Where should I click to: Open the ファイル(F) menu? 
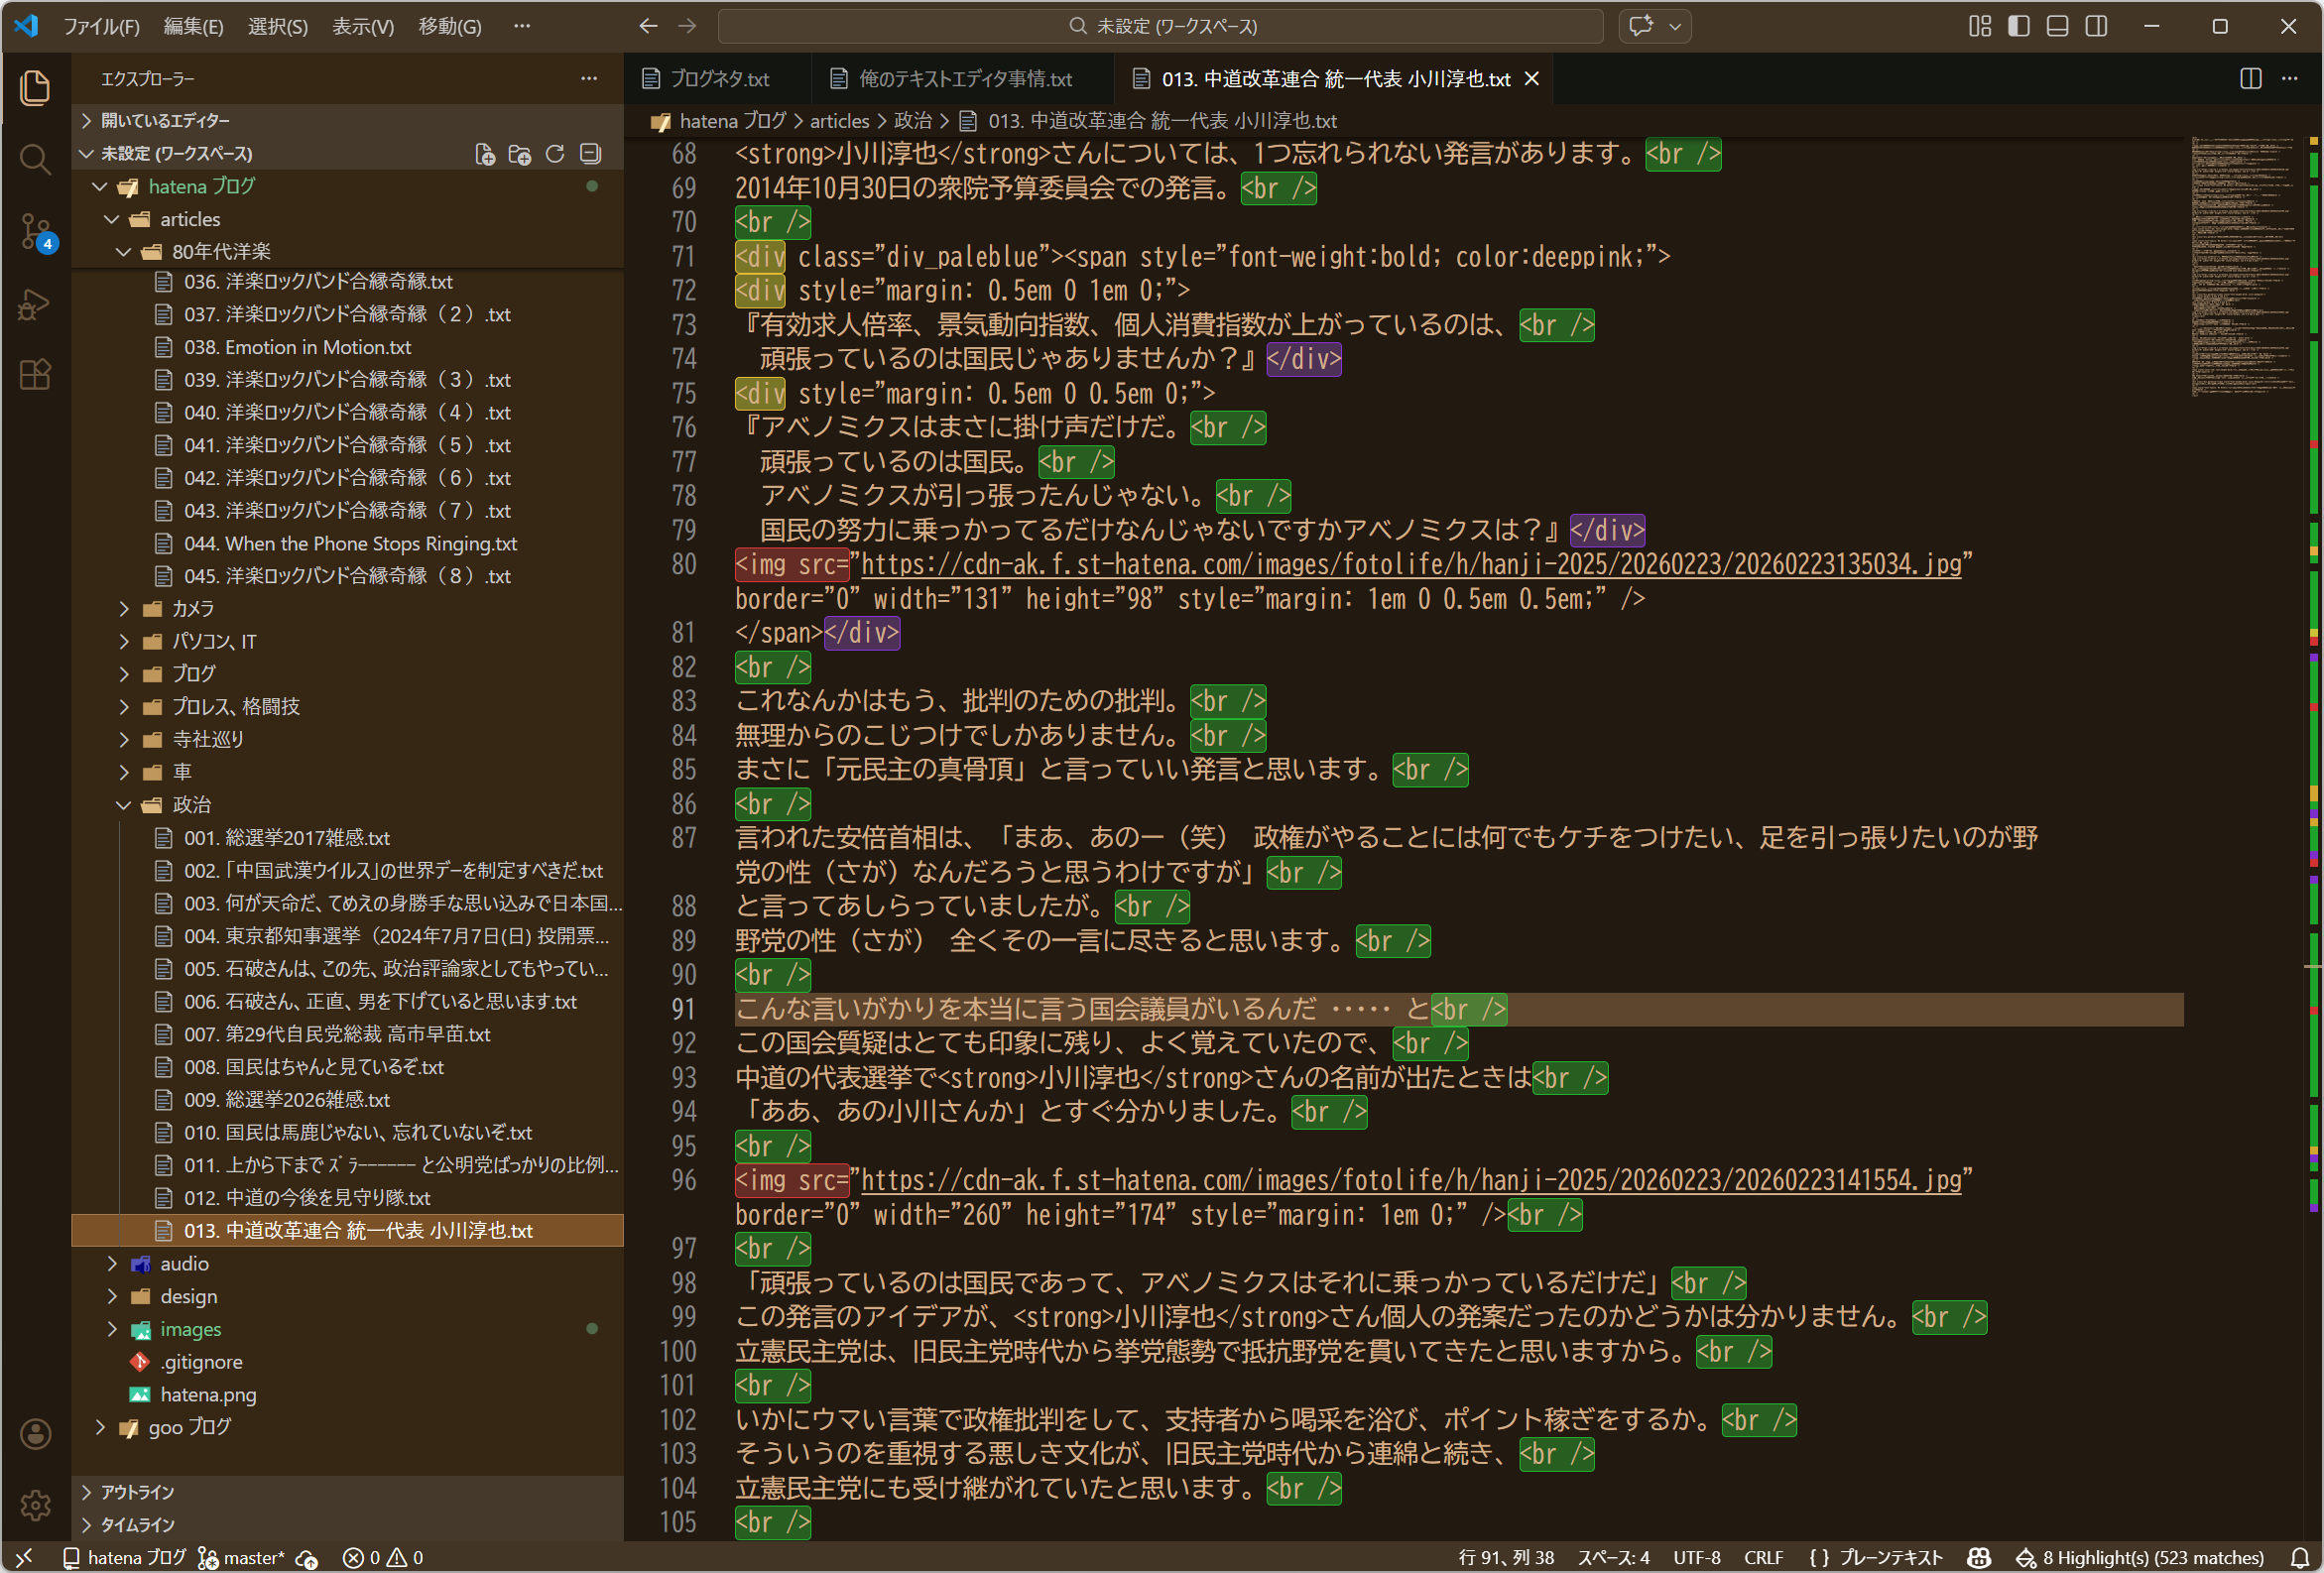click(x=101, y=26)
